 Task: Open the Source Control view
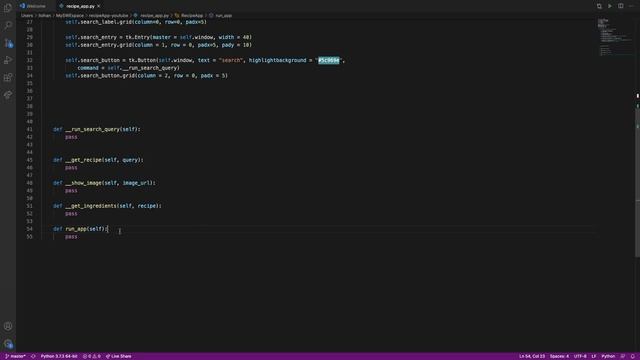coord(8,43)
